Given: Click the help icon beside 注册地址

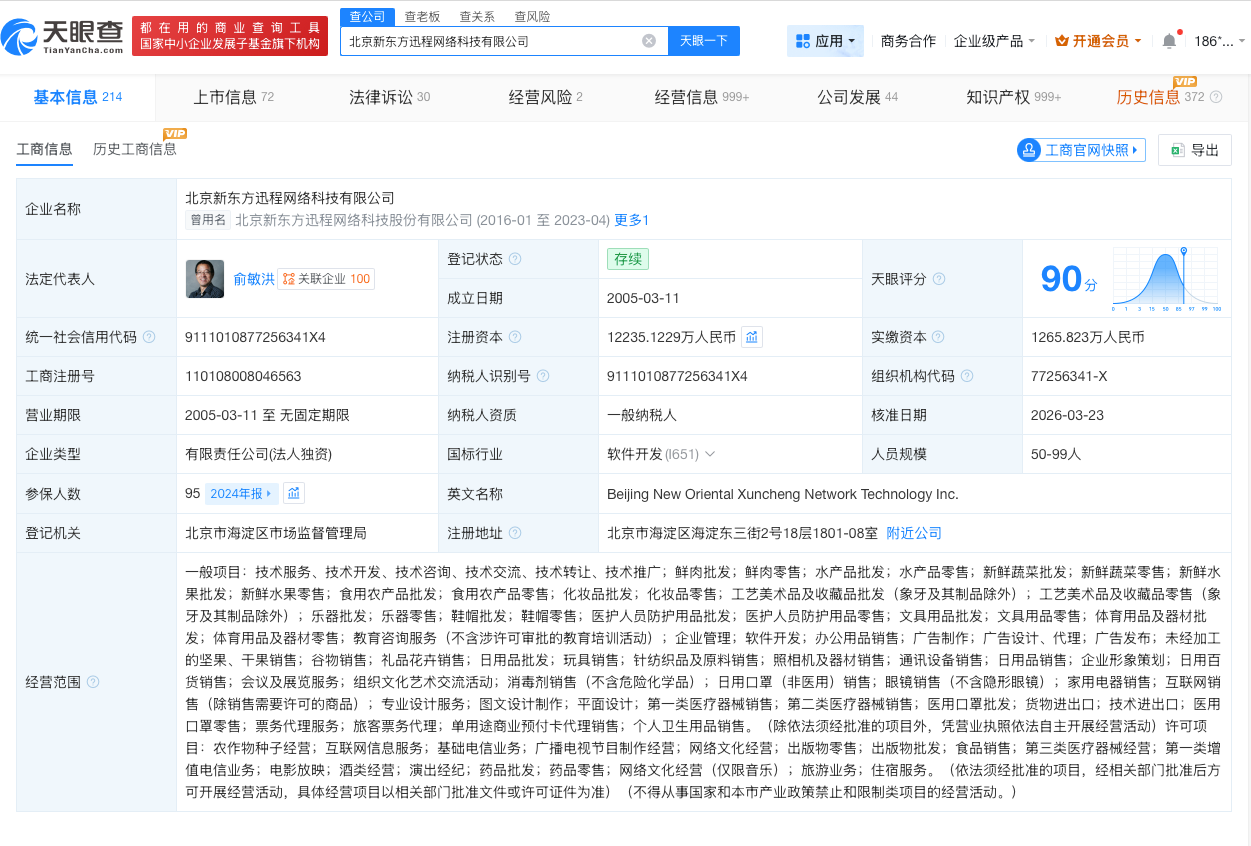Looking at the screenshot, I should pyautogui.click(x=515, y=533).
